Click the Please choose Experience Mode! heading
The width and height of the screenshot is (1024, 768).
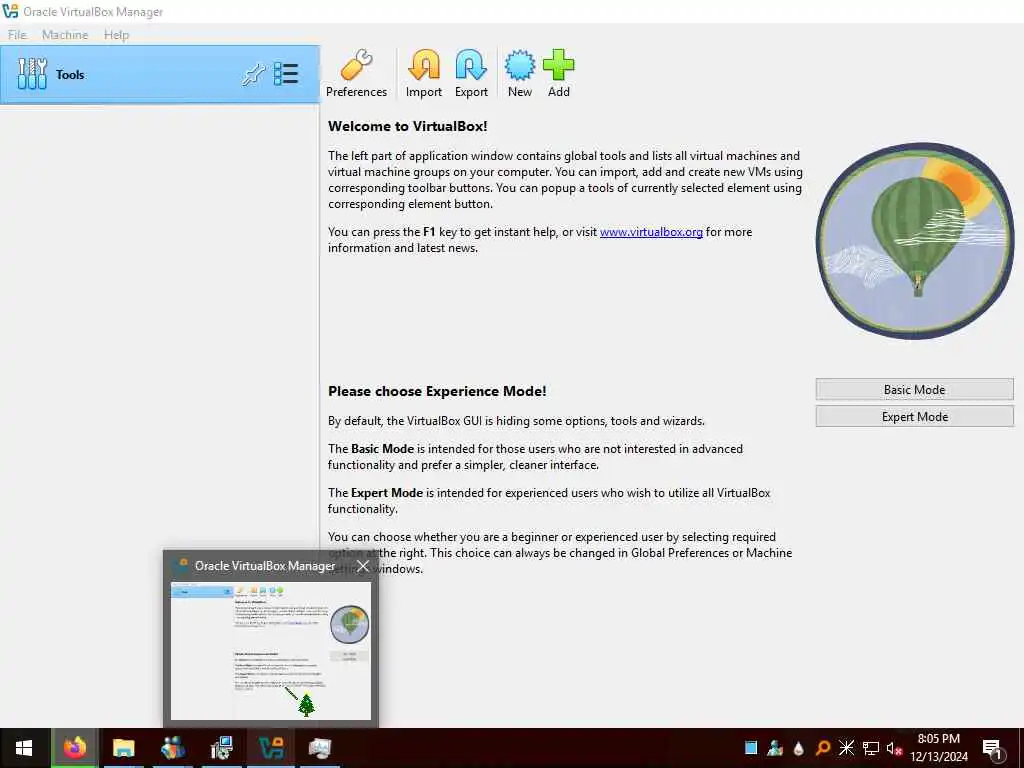(437, 391)
